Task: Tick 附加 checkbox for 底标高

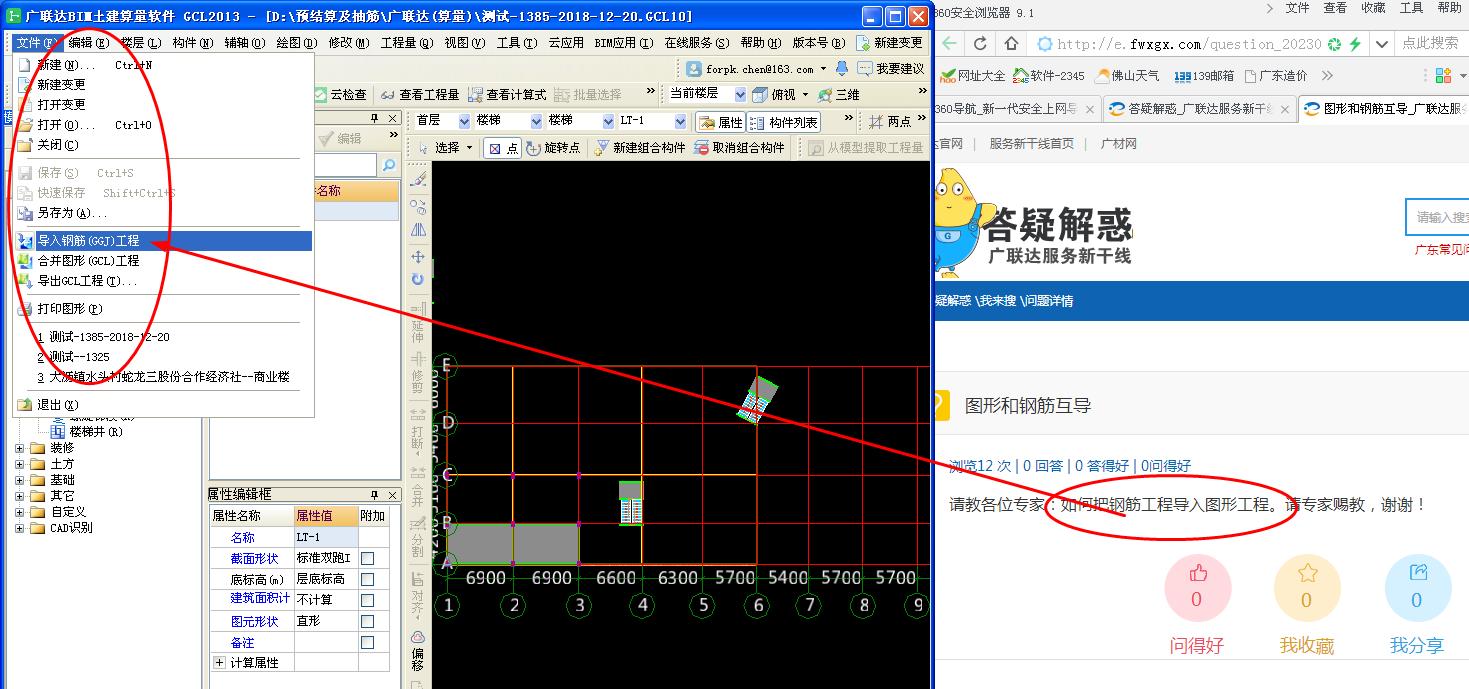Action: (368, 580)
